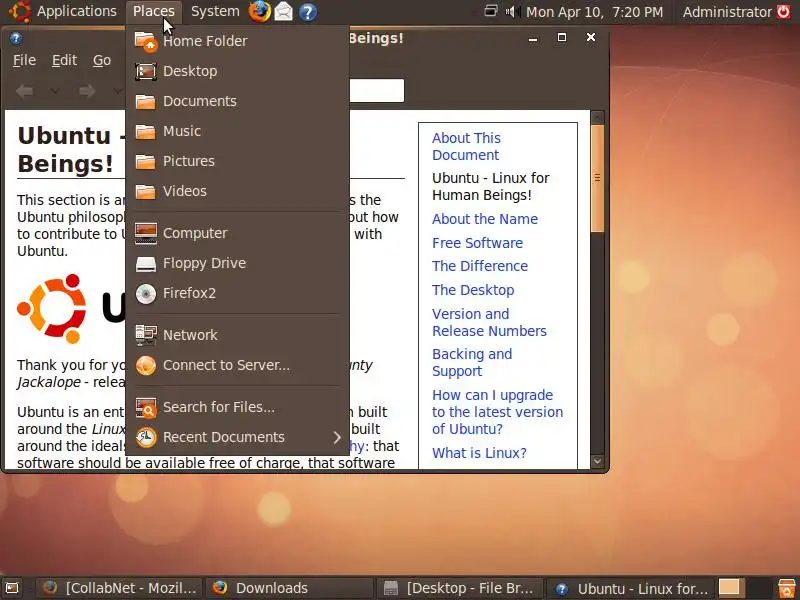This screenshot has height=600, width=800.
Task: Click the red power shutdown icon
Action: tap(784, 11)
